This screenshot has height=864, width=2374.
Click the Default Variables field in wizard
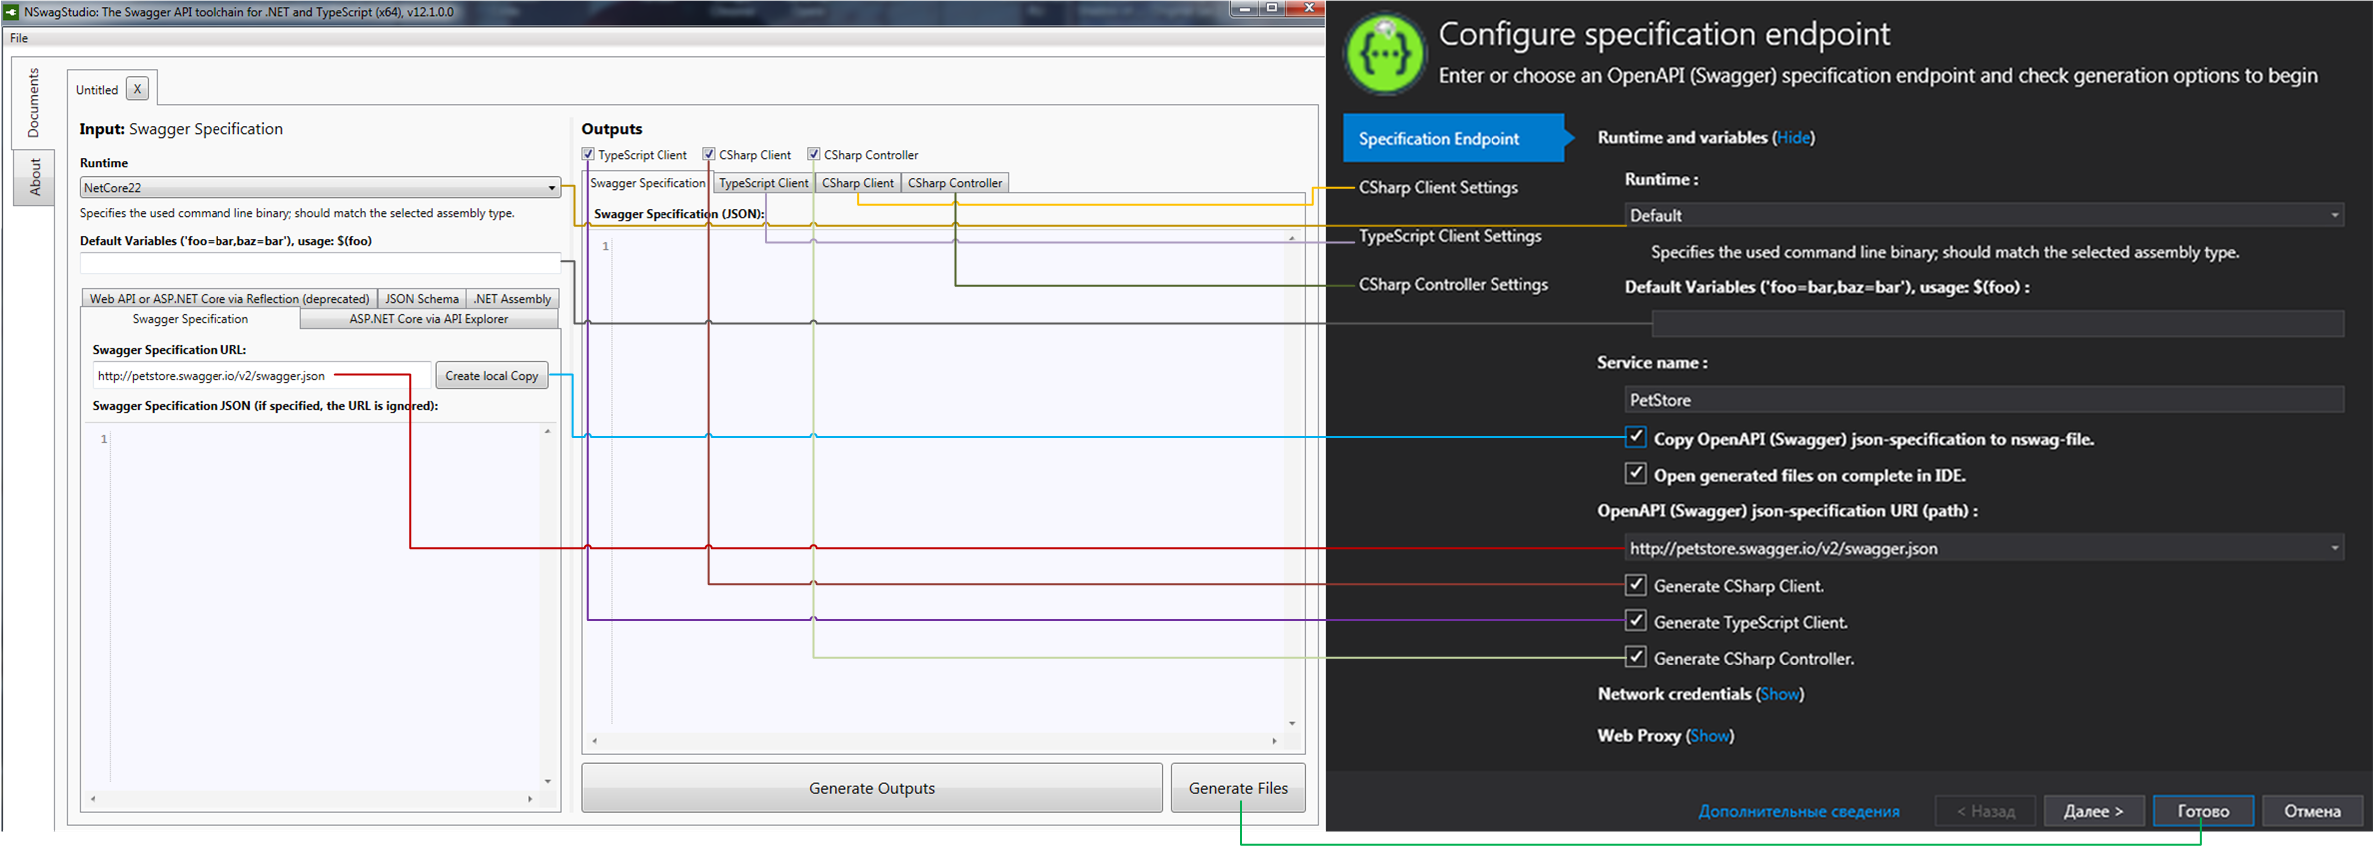pos(1998,323)
